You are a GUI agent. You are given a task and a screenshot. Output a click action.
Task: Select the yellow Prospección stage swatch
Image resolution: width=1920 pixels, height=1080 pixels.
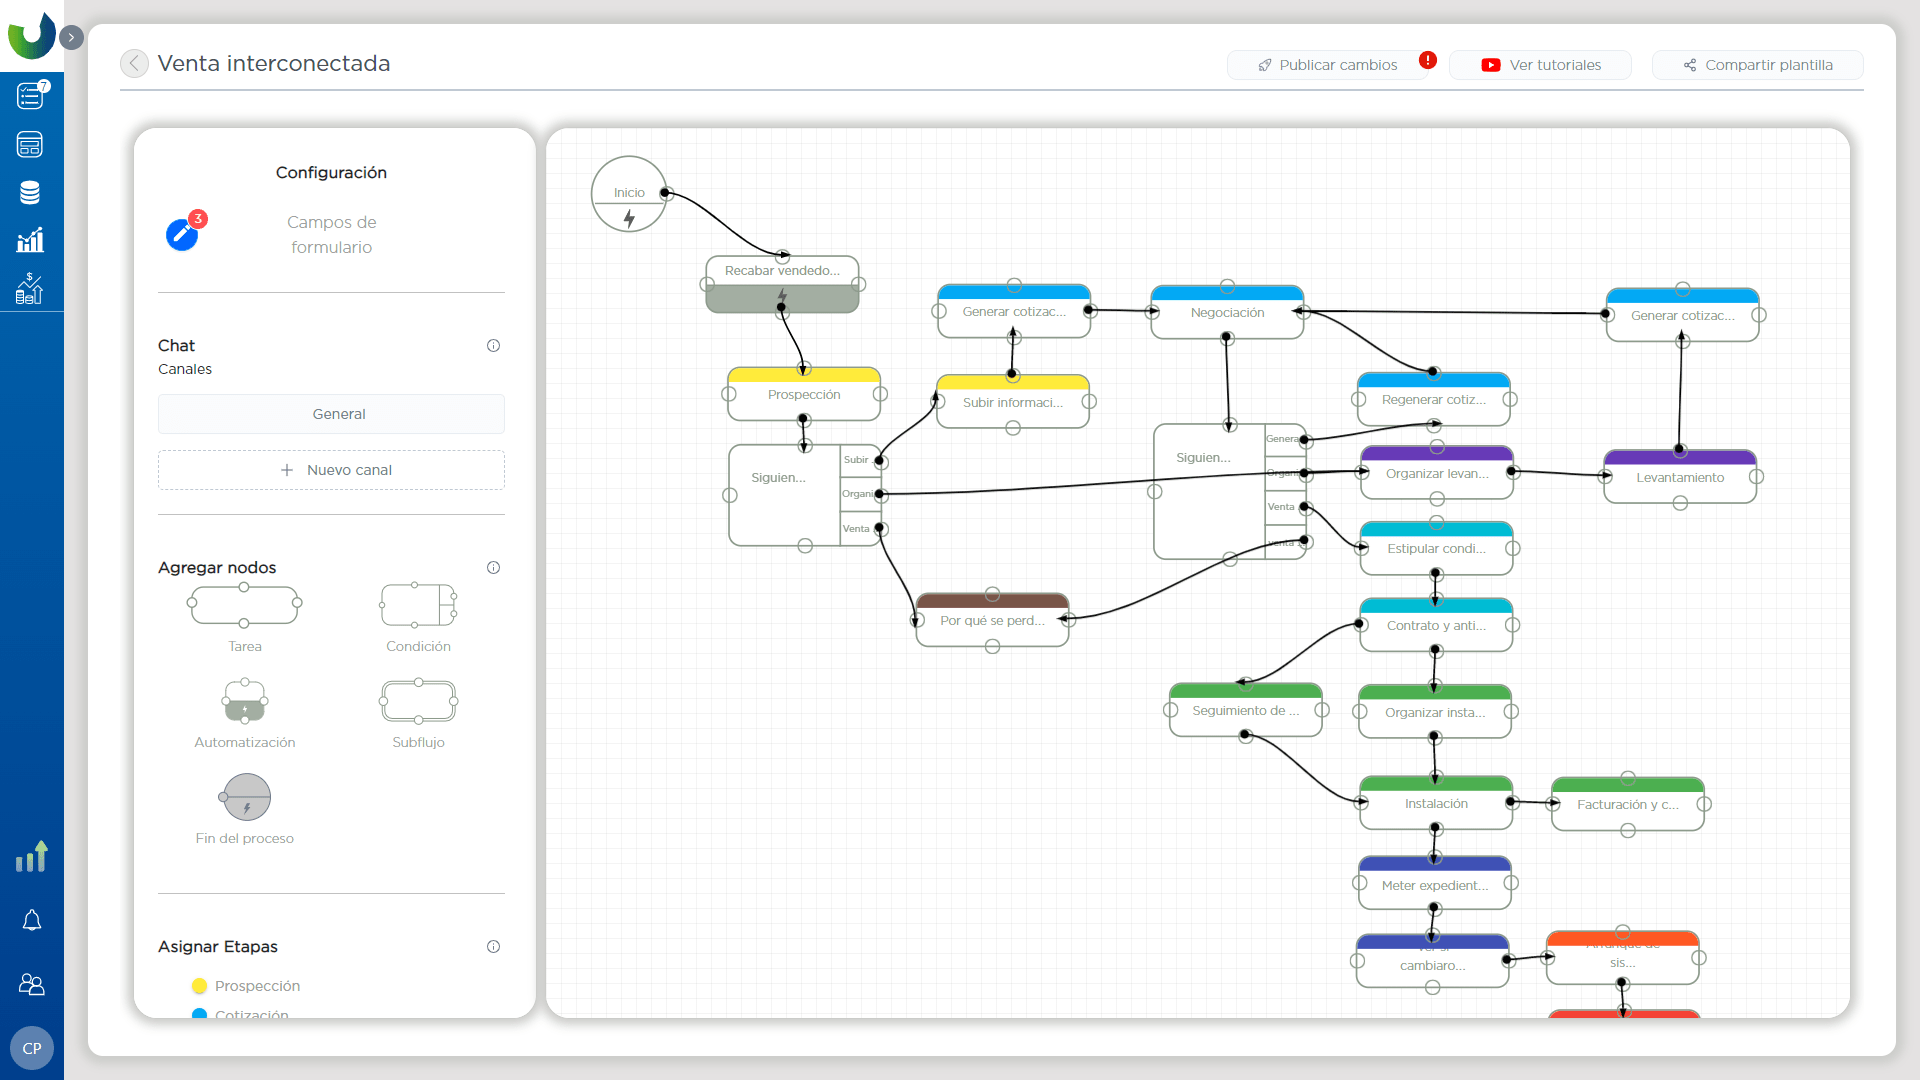199,986
